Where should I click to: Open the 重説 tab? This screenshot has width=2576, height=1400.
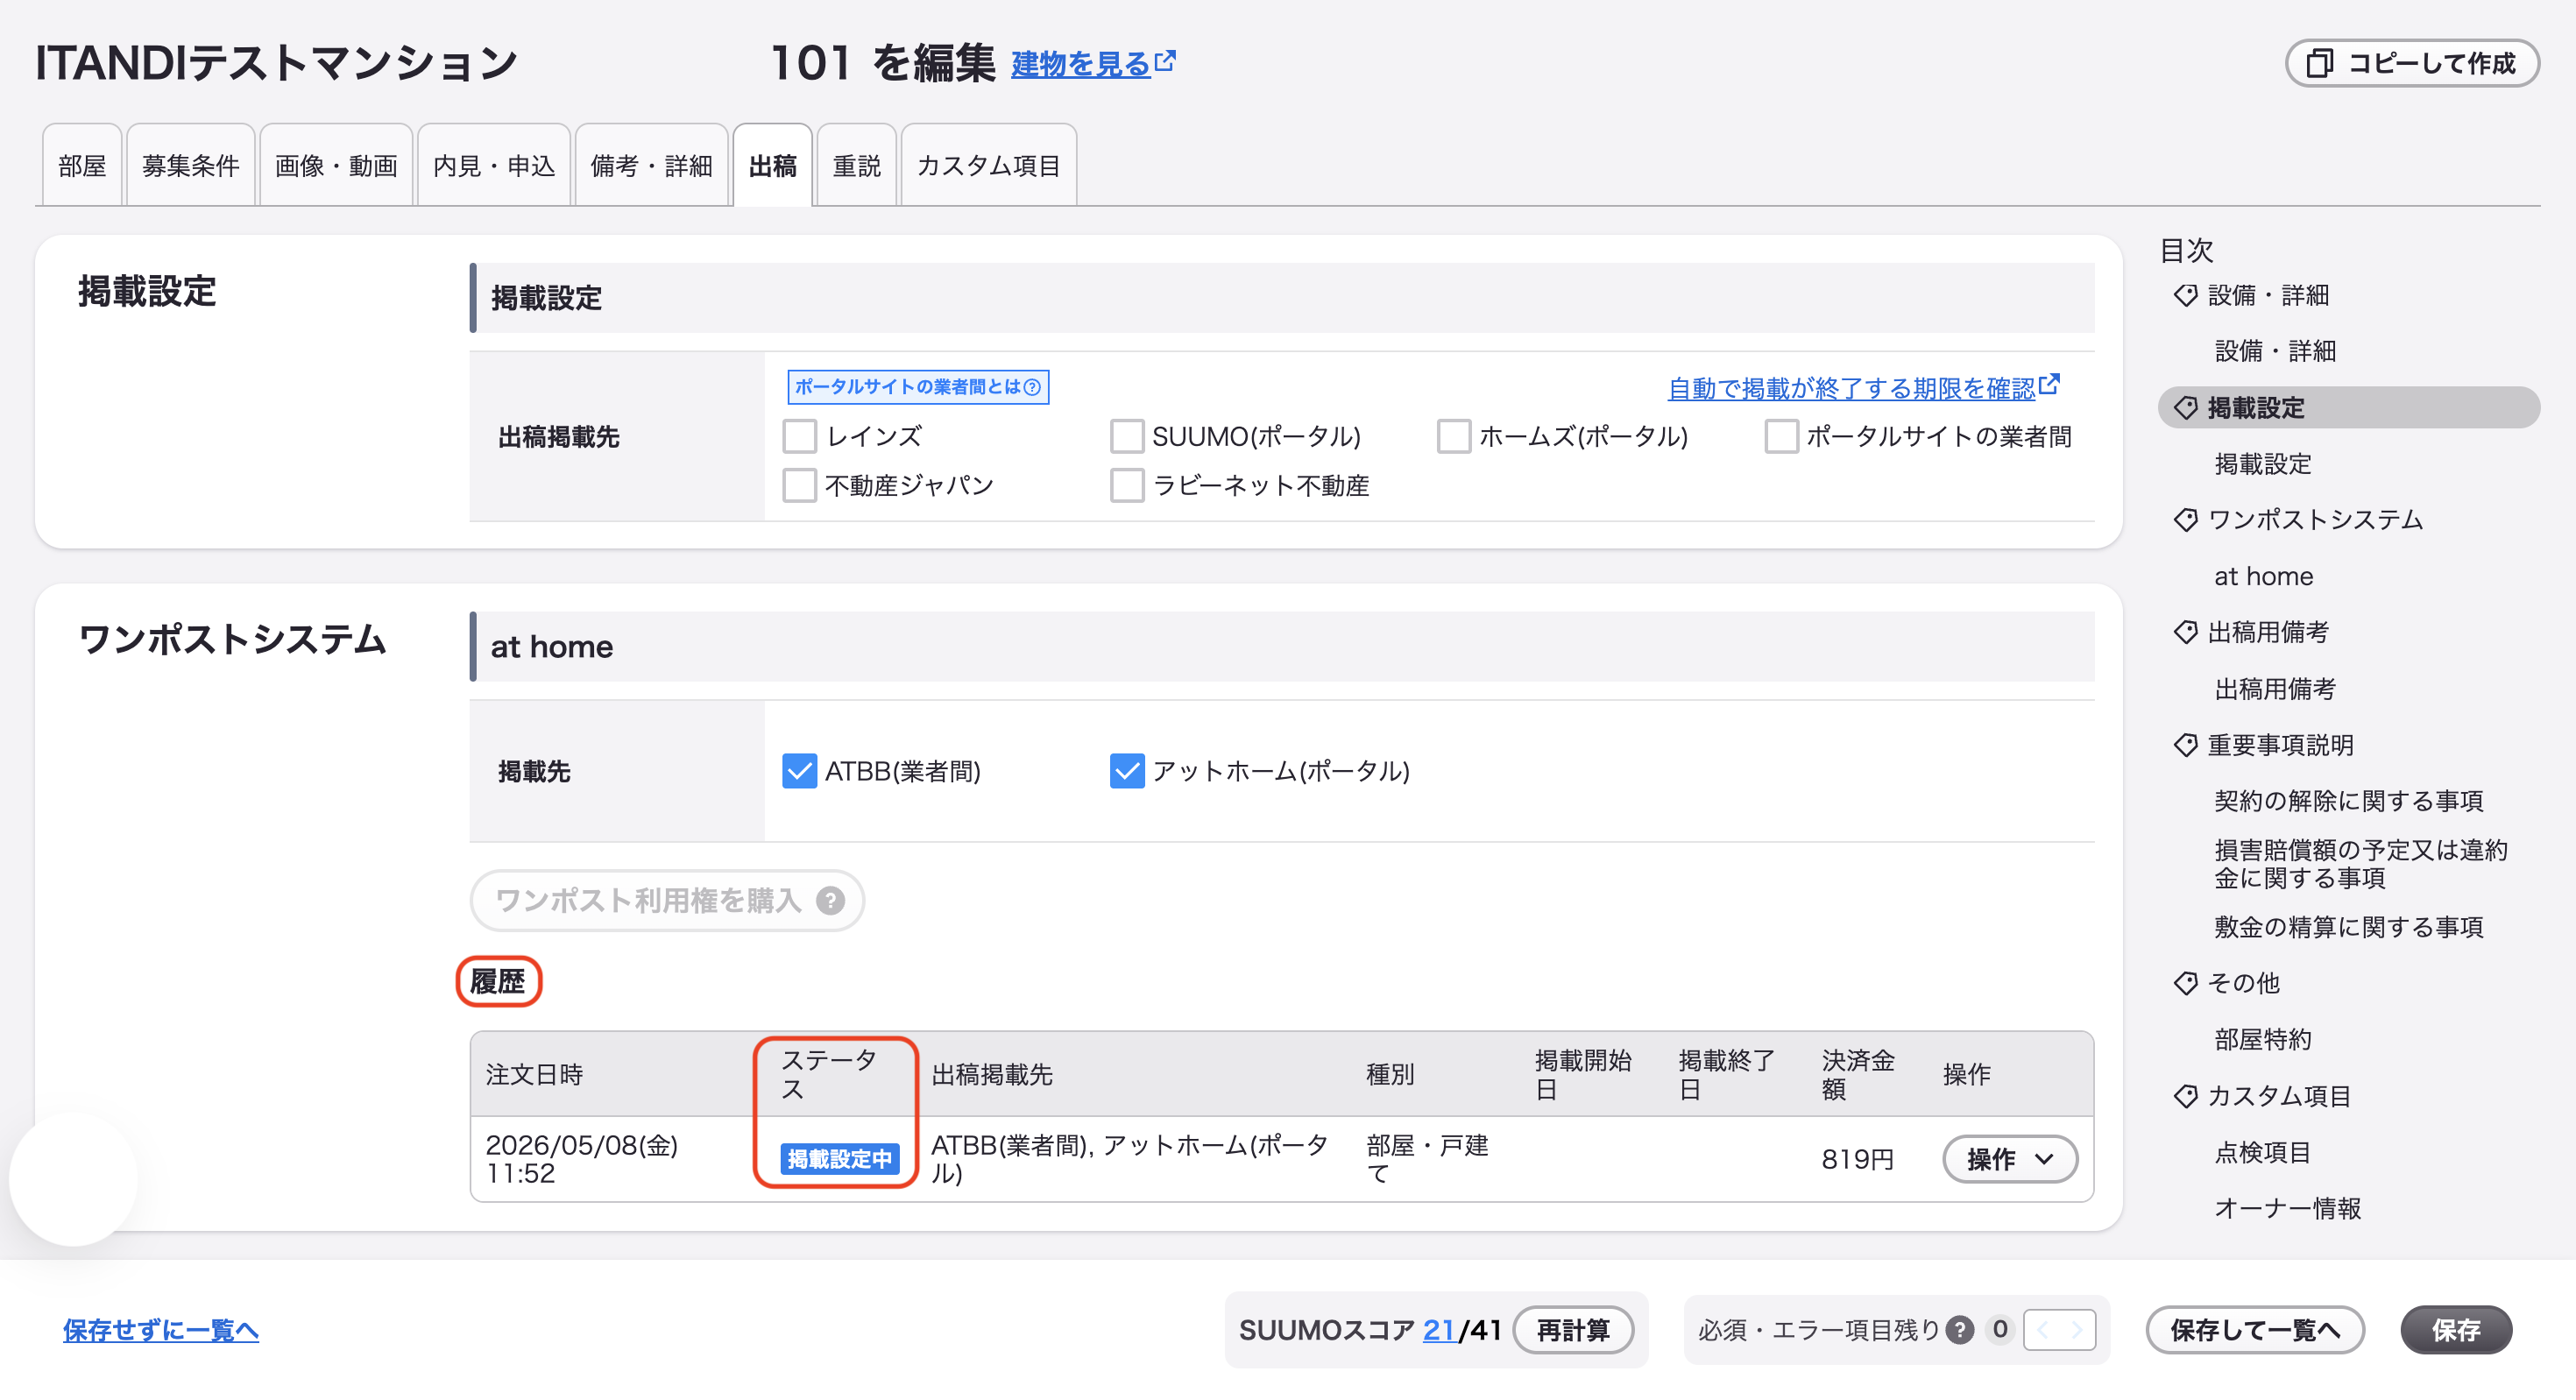pyautogui.click(x=857, y=165)
